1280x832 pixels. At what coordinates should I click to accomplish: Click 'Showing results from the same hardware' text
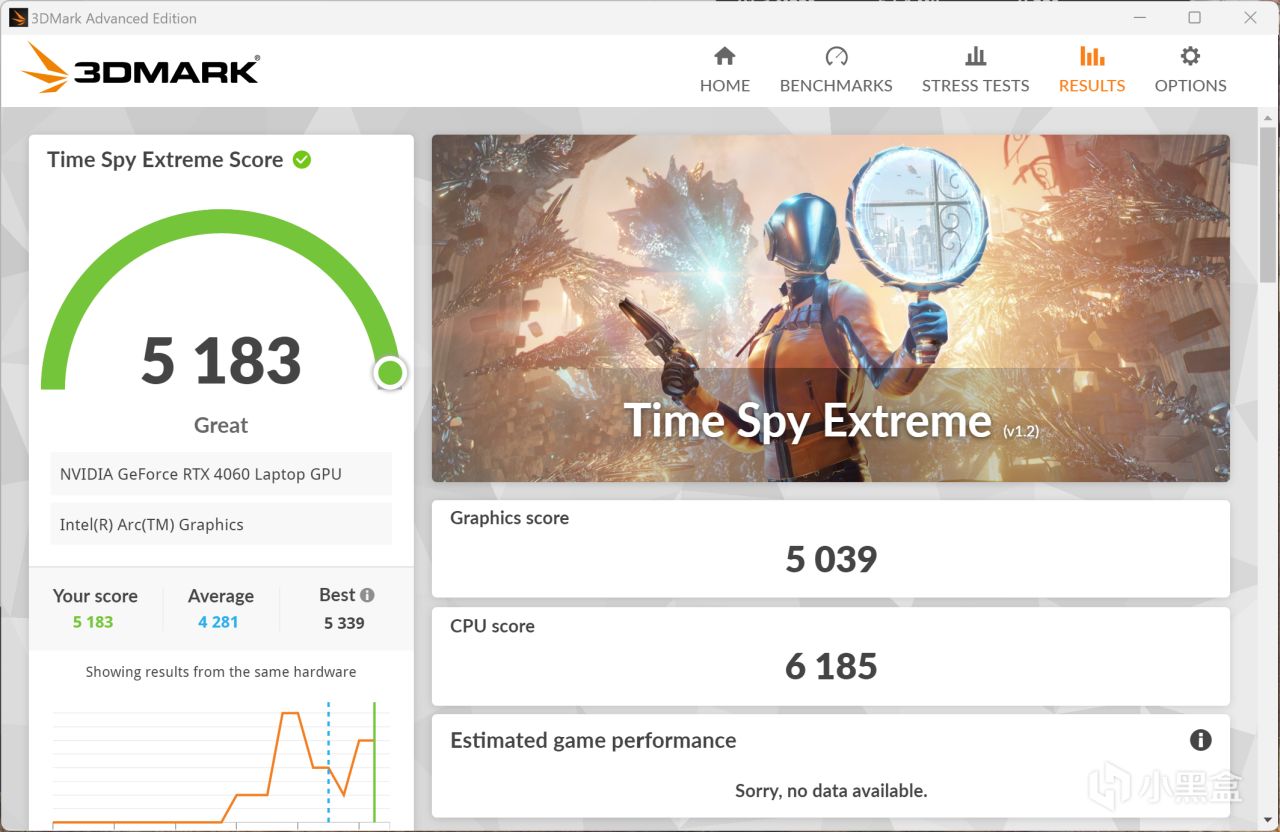221,672
